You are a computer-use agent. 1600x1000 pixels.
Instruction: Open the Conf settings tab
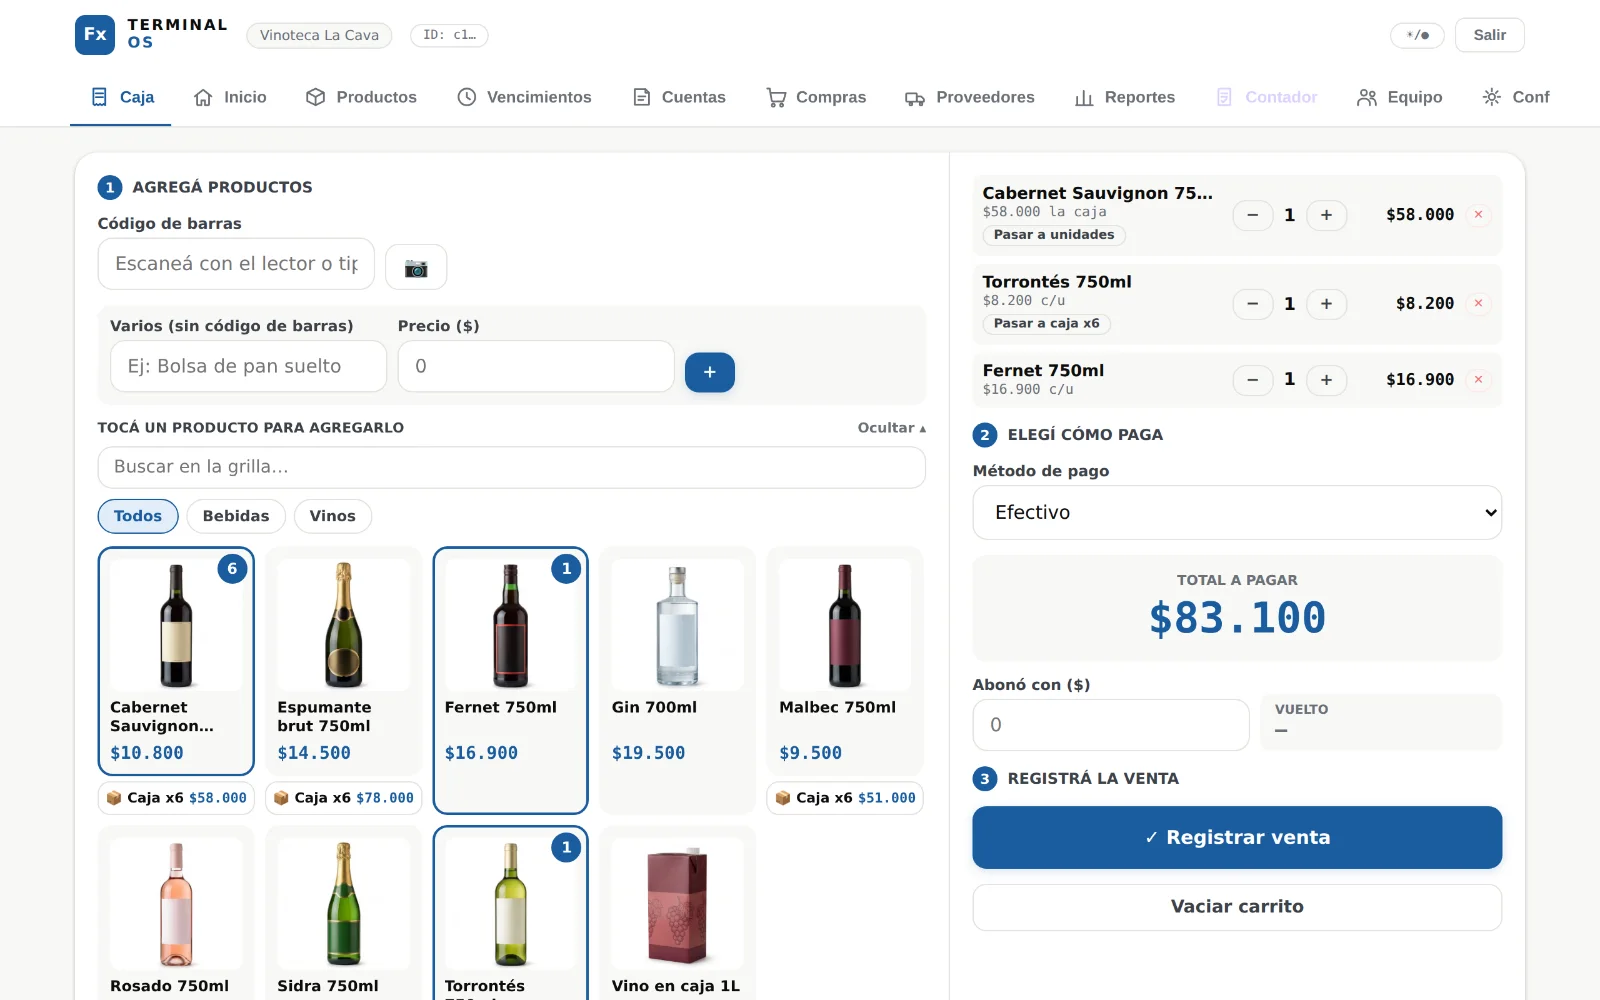tap(1516, 97)
